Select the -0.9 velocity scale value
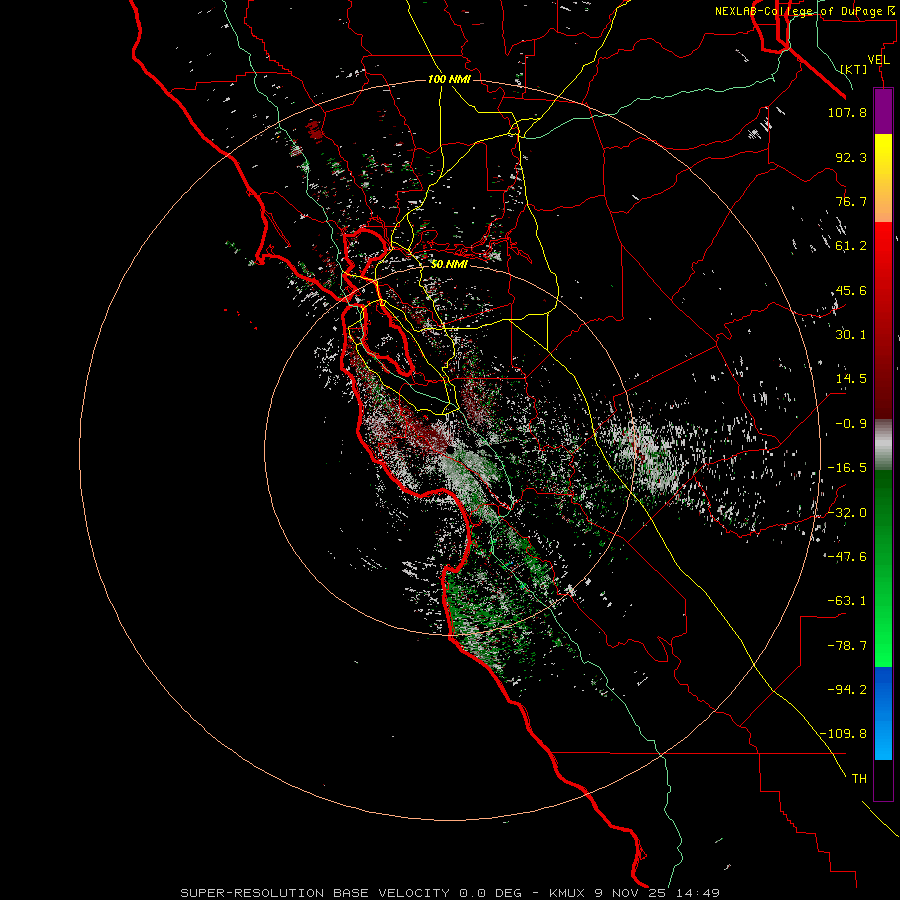The width and height of the screenshot is (900, 900). coord(851,424)
